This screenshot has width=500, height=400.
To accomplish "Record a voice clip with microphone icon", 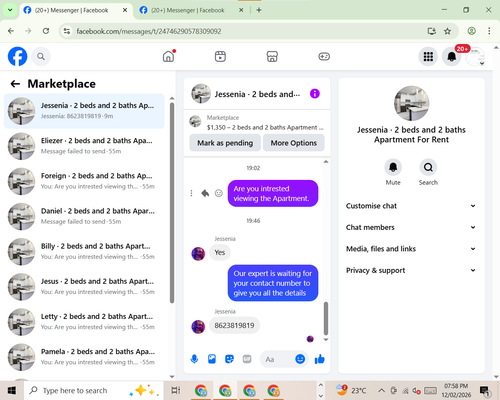I will coord(194,359).
